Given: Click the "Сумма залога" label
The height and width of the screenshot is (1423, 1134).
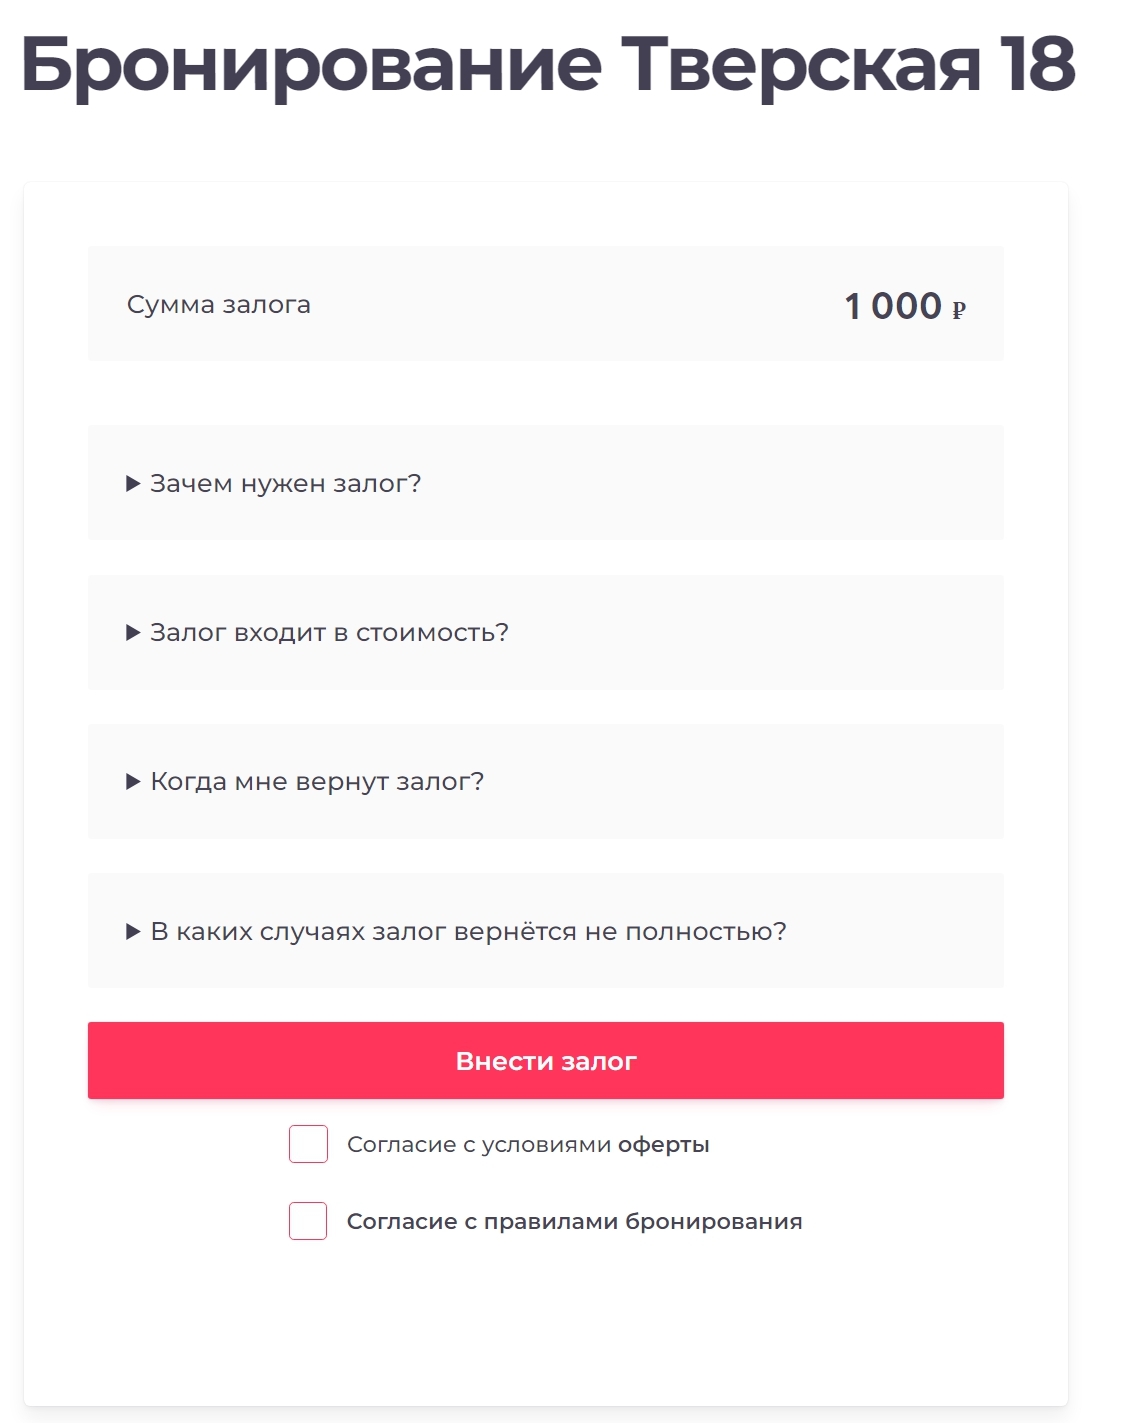Looking at the screenshot, I should (219, 305).
